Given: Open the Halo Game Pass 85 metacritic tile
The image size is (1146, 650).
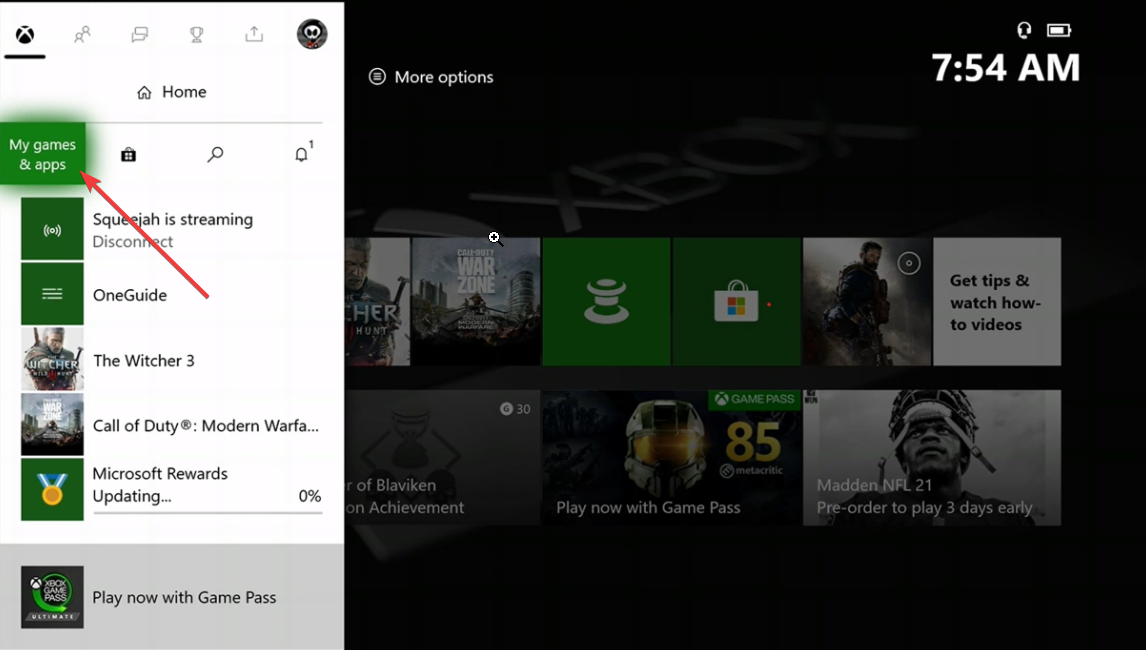Looking at the screenshot, I should (672, 457).
